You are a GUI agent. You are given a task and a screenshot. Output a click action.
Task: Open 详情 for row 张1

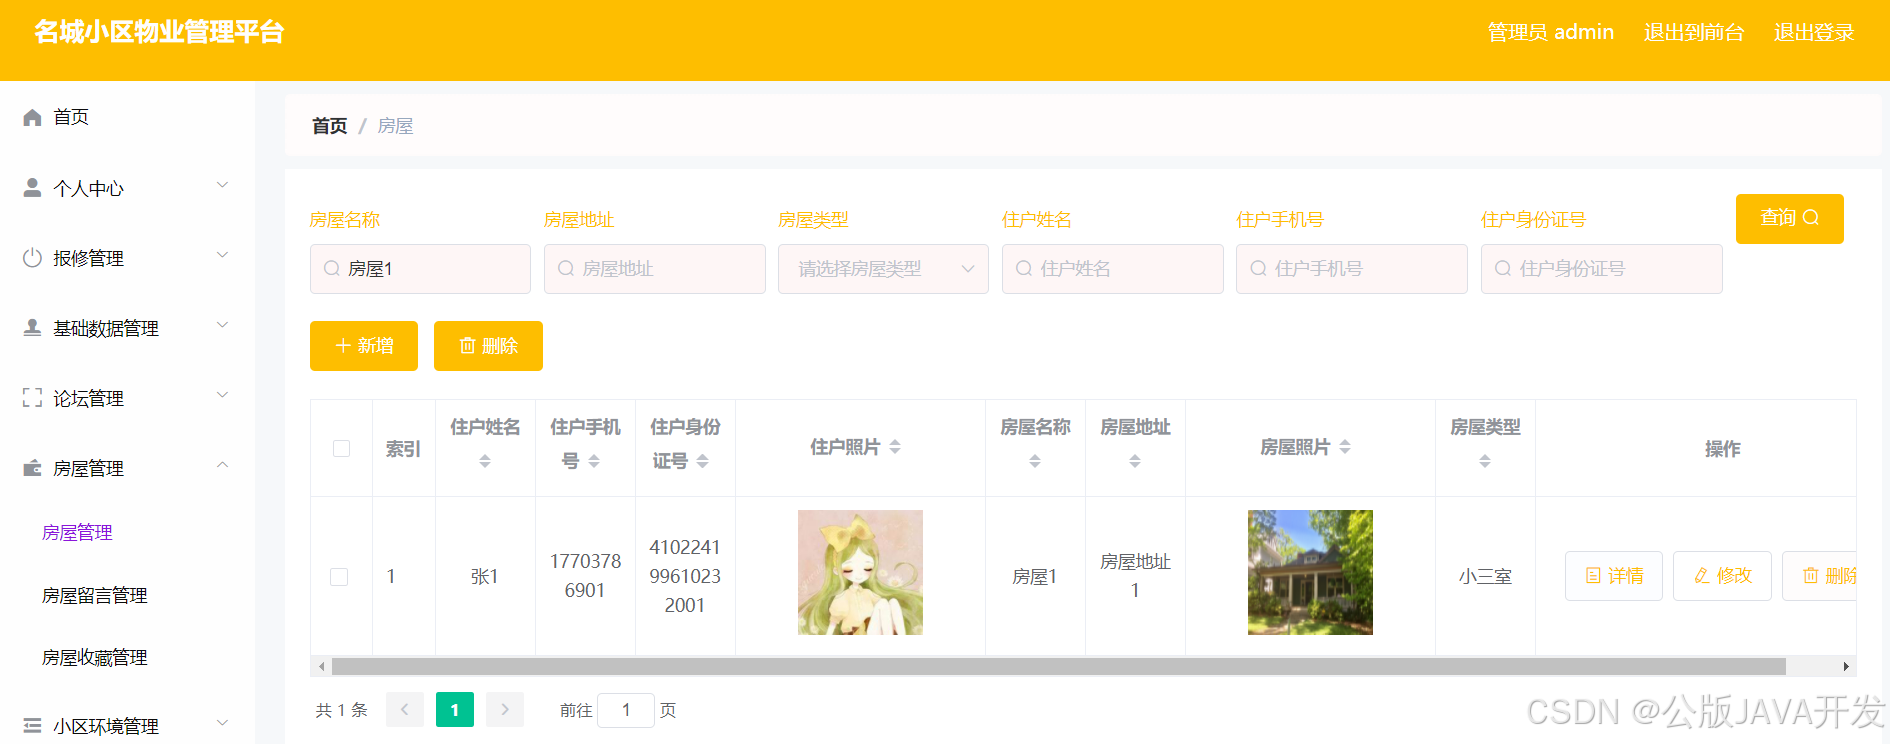pos(1614,576)
